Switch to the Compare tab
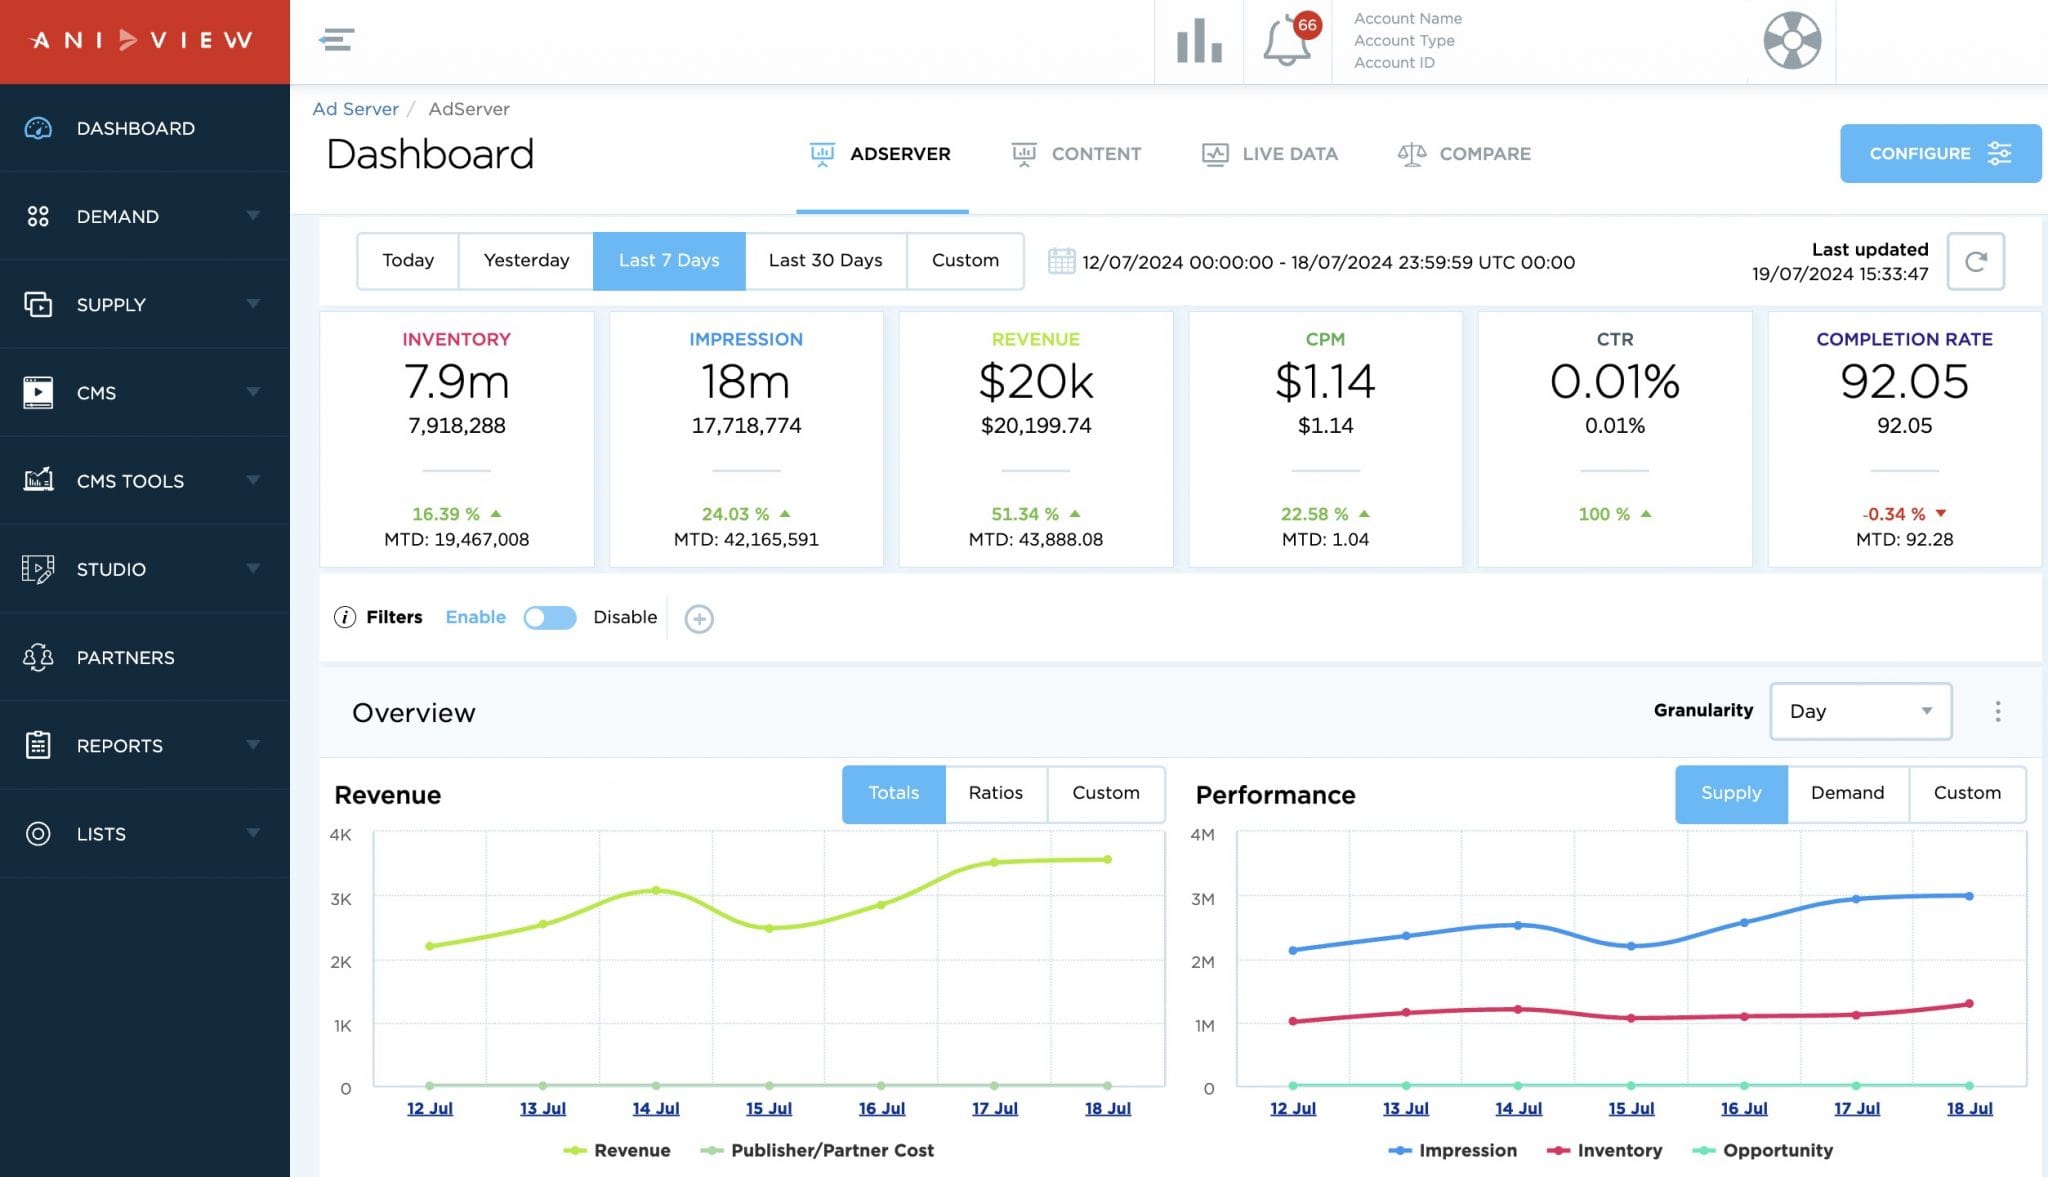This screenshot has width=2048, height=1177. pos(1465,154)
